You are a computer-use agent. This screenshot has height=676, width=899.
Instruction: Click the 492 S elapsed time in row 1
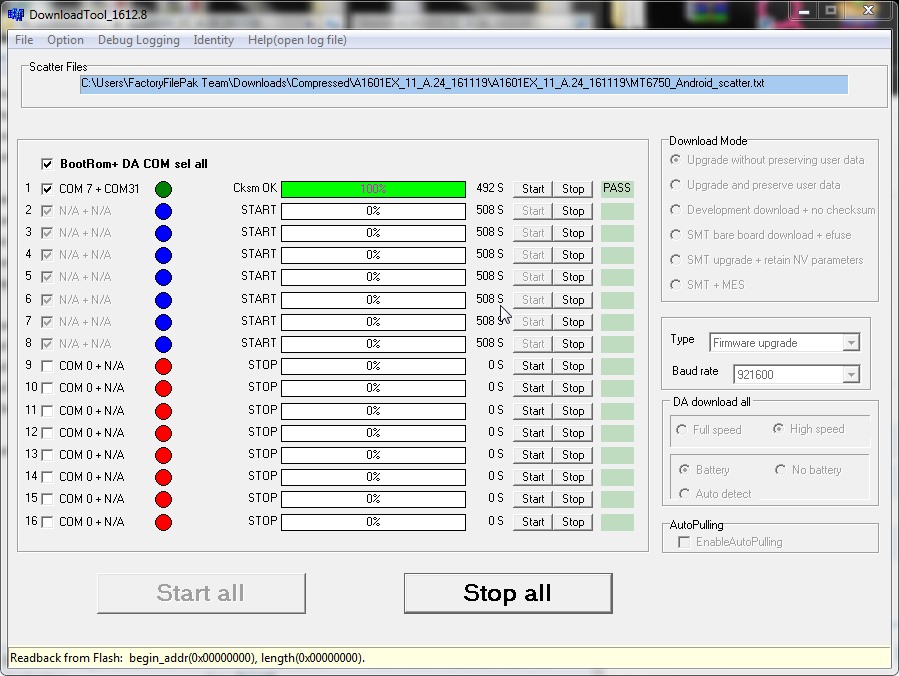click(490, 188)
